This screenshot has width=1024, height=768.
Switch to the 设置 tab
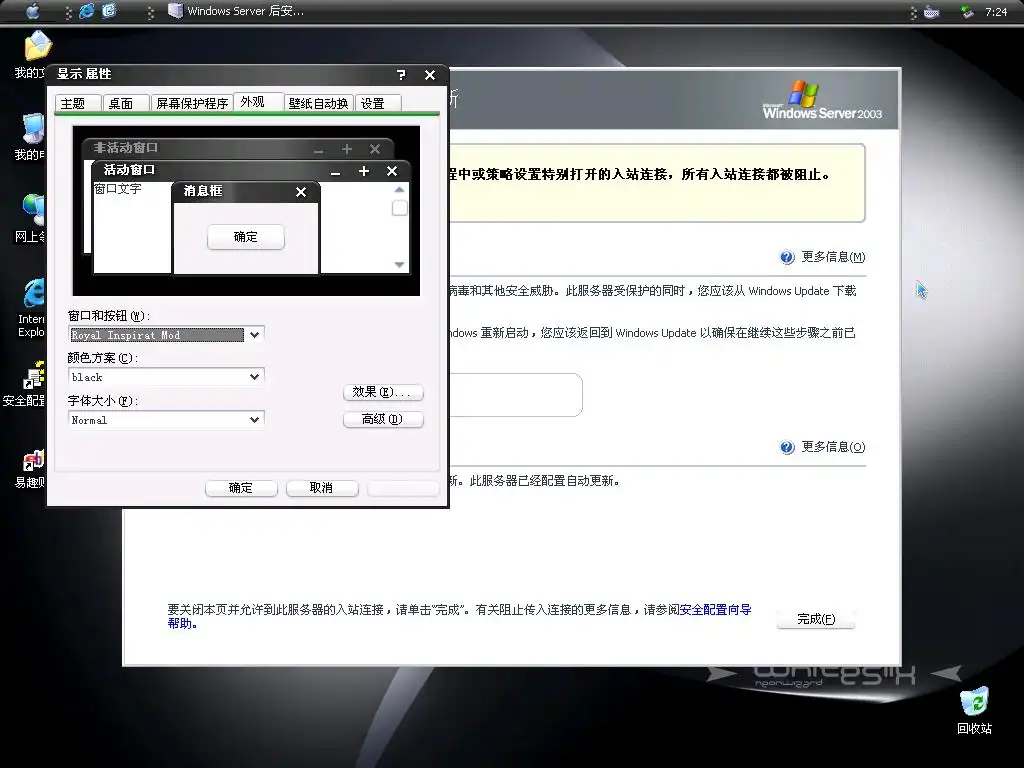coord(378,103)
